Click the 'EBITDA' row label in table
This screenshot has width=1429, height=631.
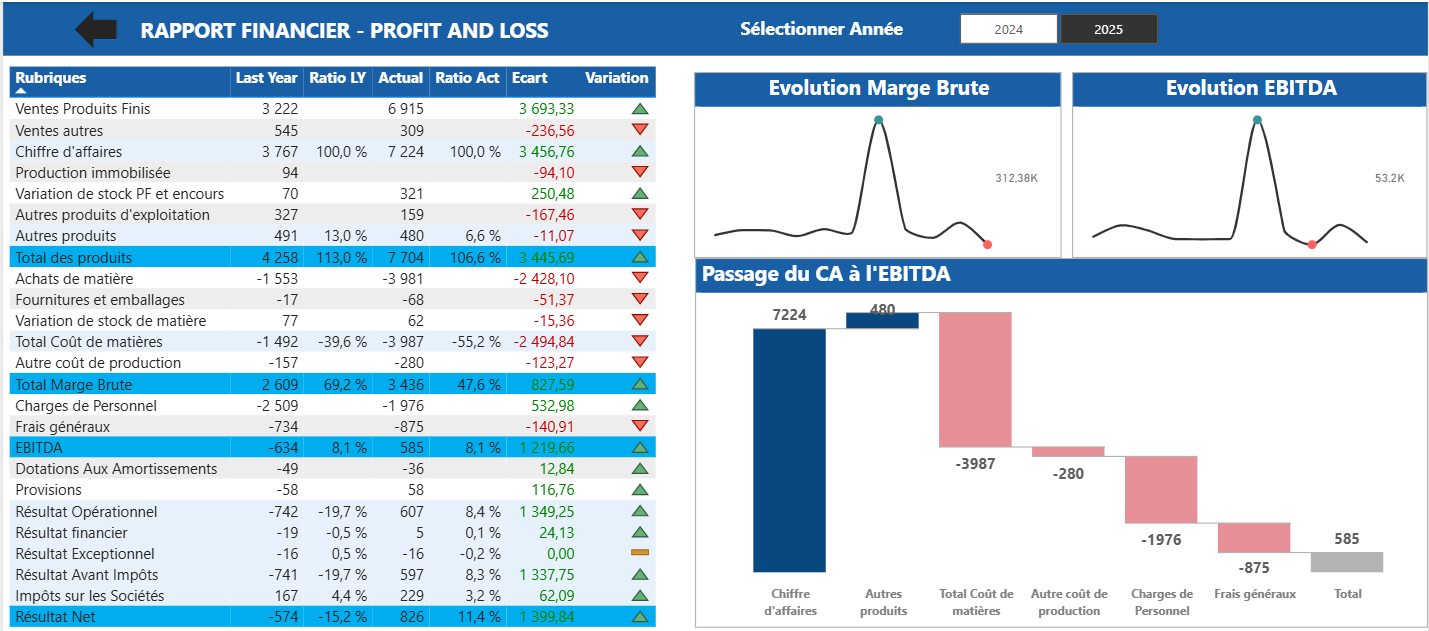click(x=39, y=447)
